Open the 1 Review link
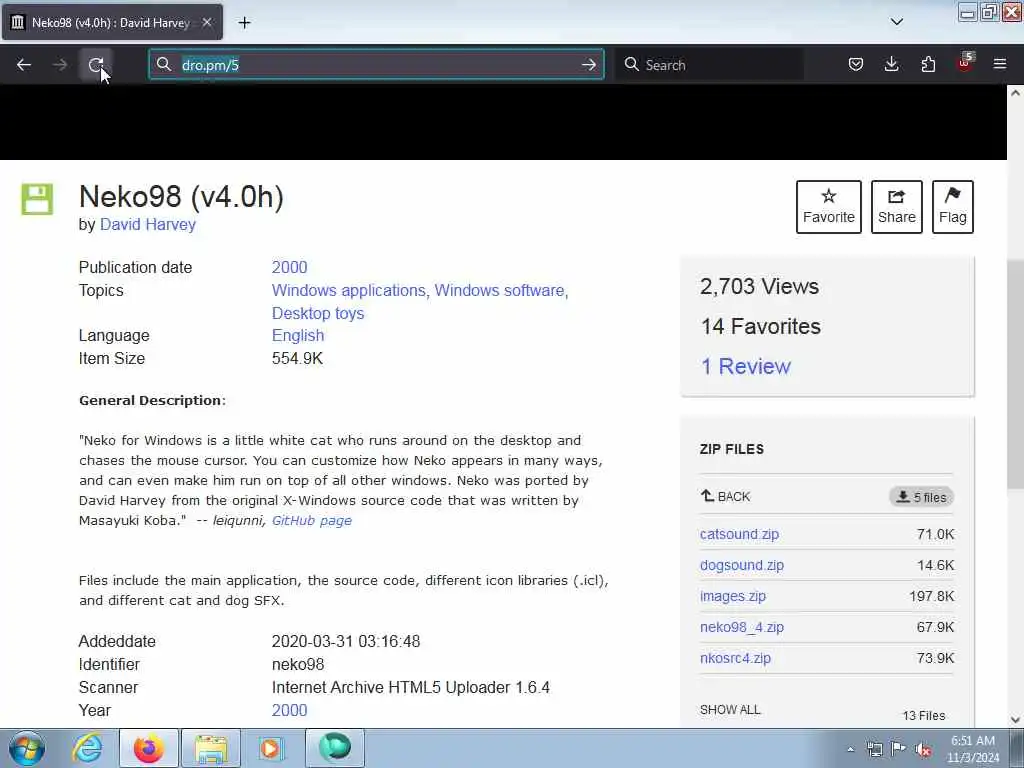 [x=746, y=366]
